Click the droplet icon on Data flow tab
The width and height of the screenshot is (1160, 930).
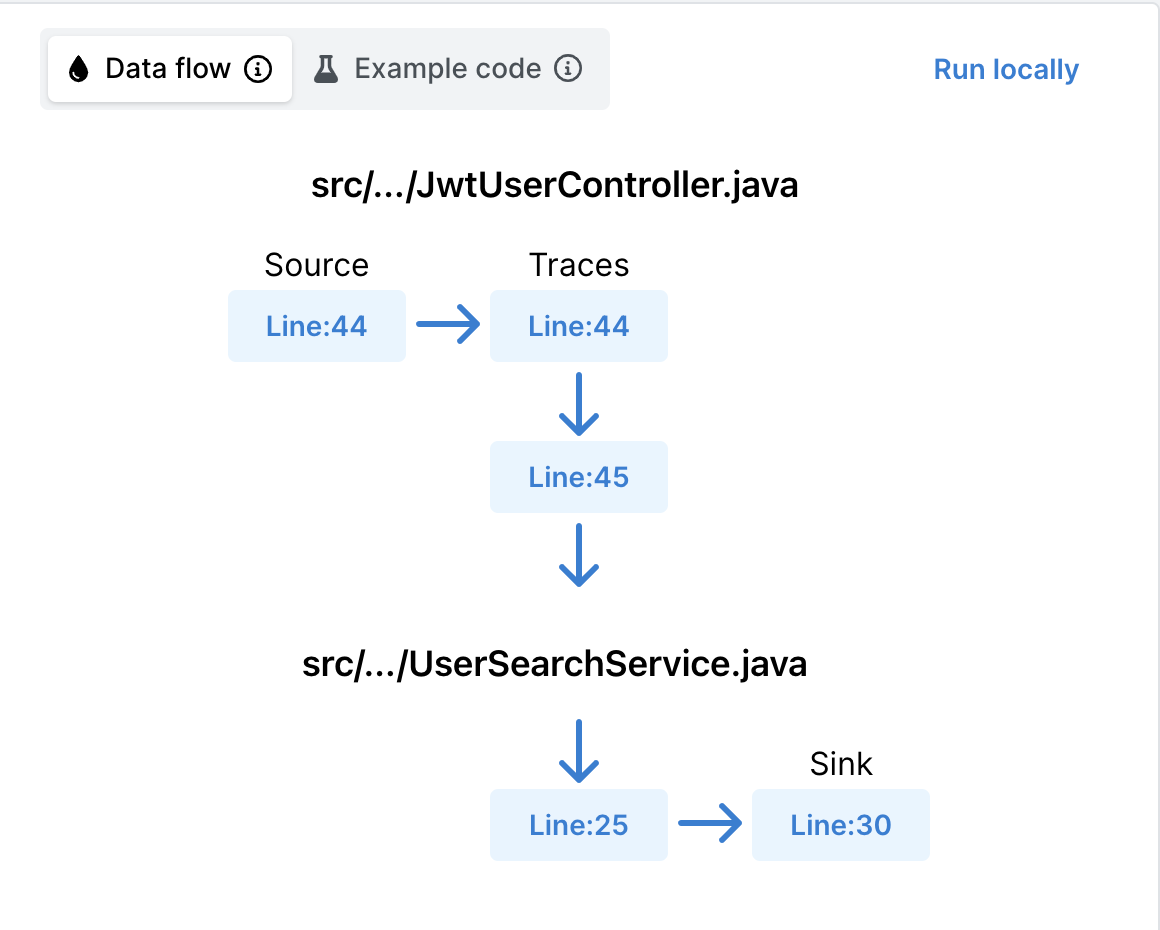[x=78, y=68]
